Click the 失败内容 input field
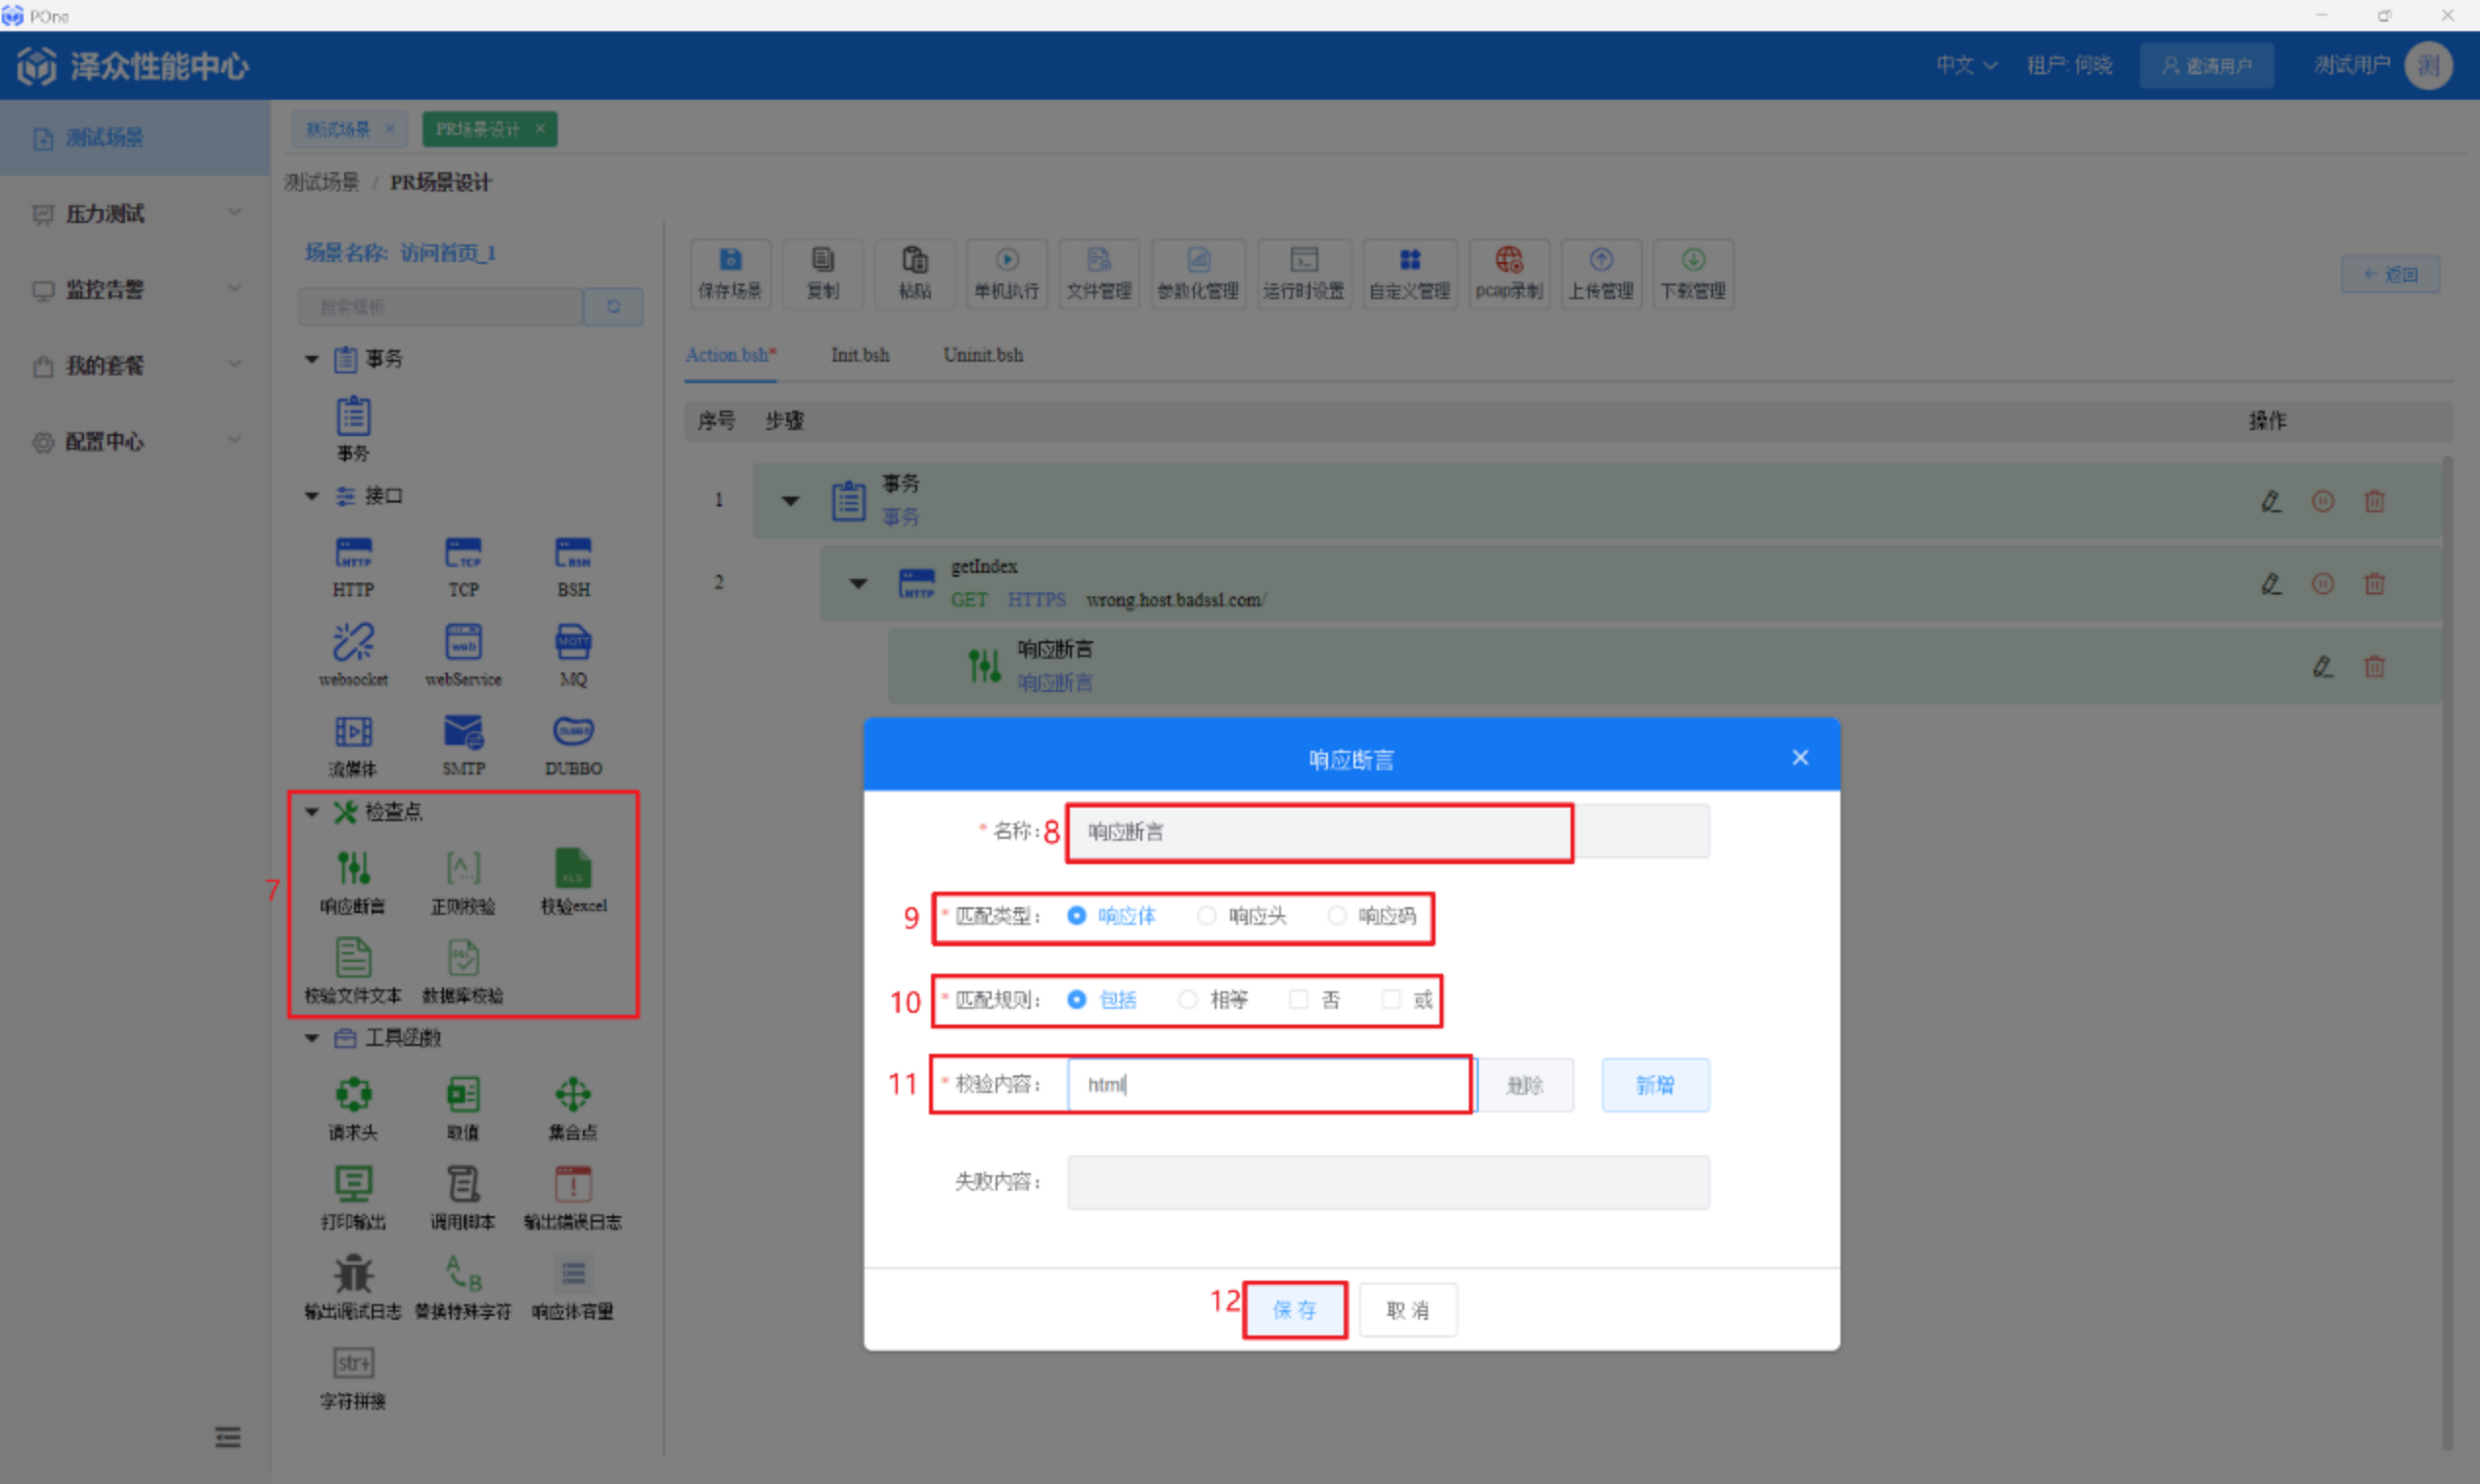Screen dimensions: 2480x1484 (1388, 1182)
